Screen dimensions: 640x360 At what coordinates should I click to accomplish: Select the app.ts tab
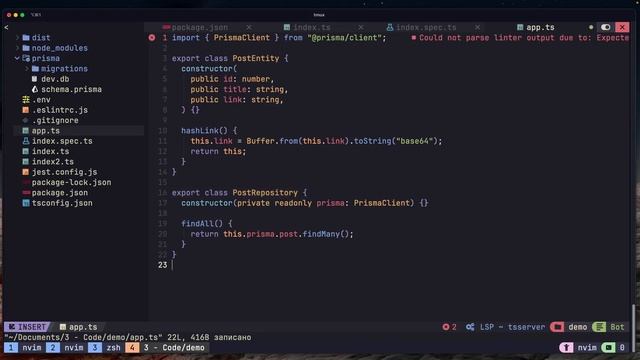pos(540,27)
